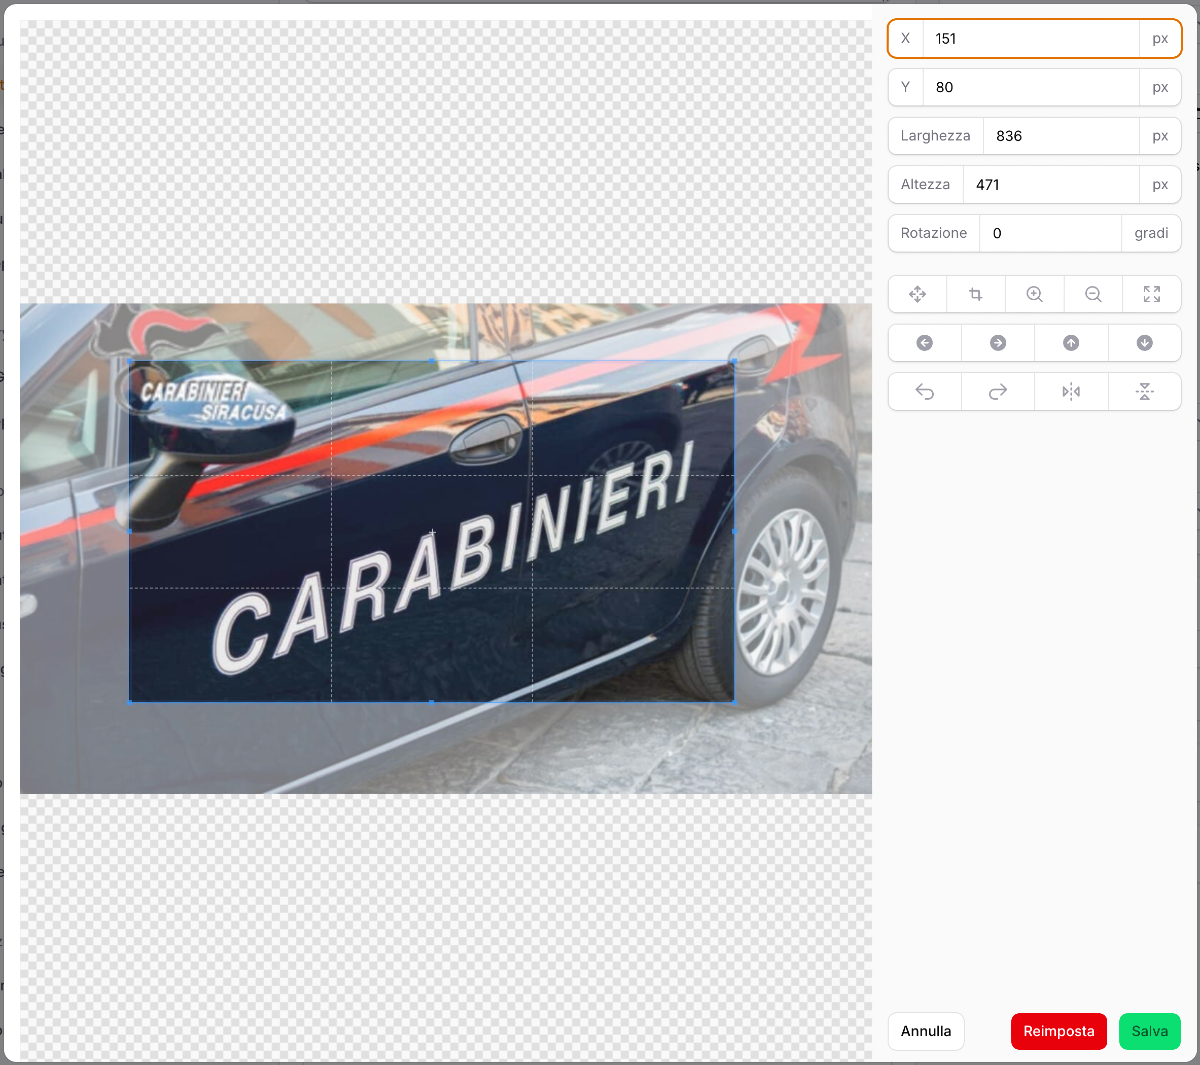
Task: Flip the image horizontally
Action: 1071,391
